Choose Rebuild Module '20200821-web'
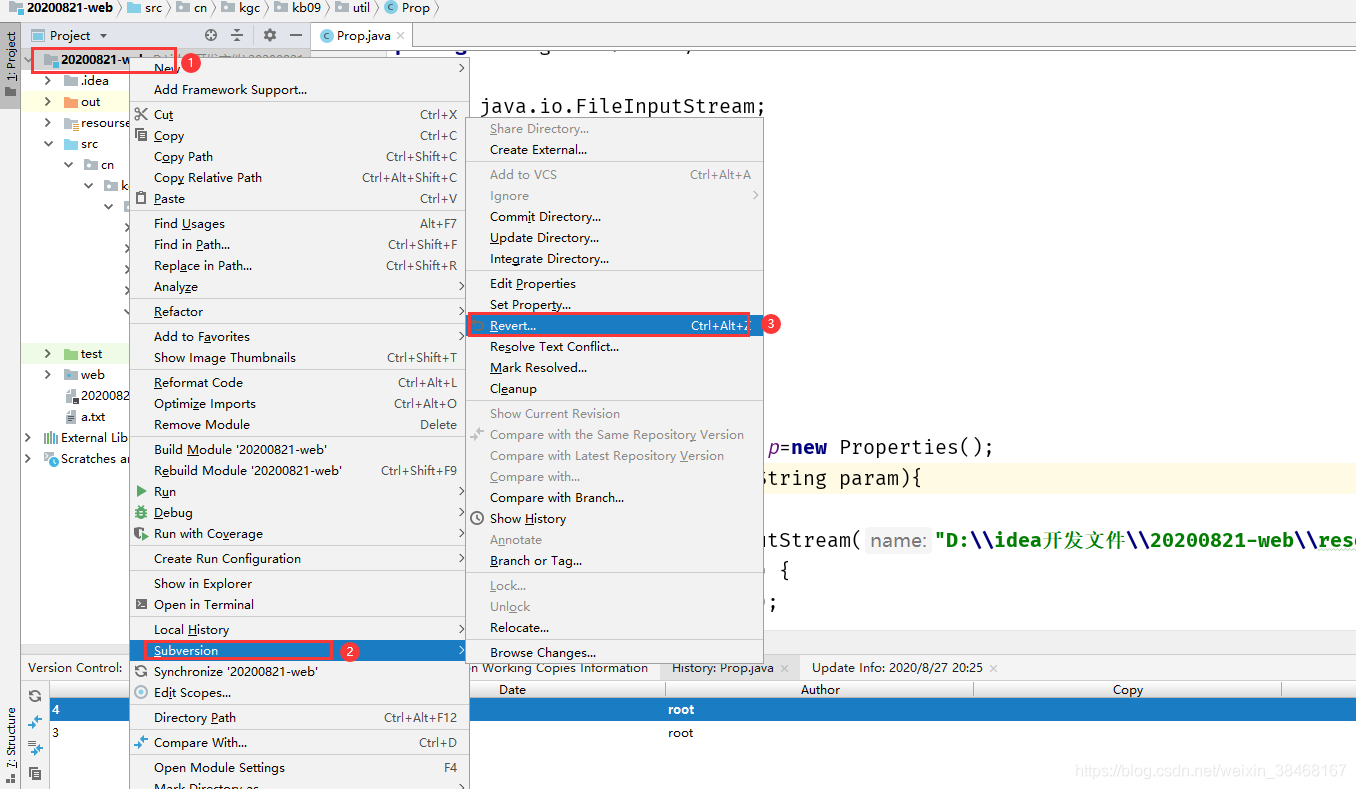This screenshot has height=789, width=1356. pyautogui.click(x=299, y=470)
